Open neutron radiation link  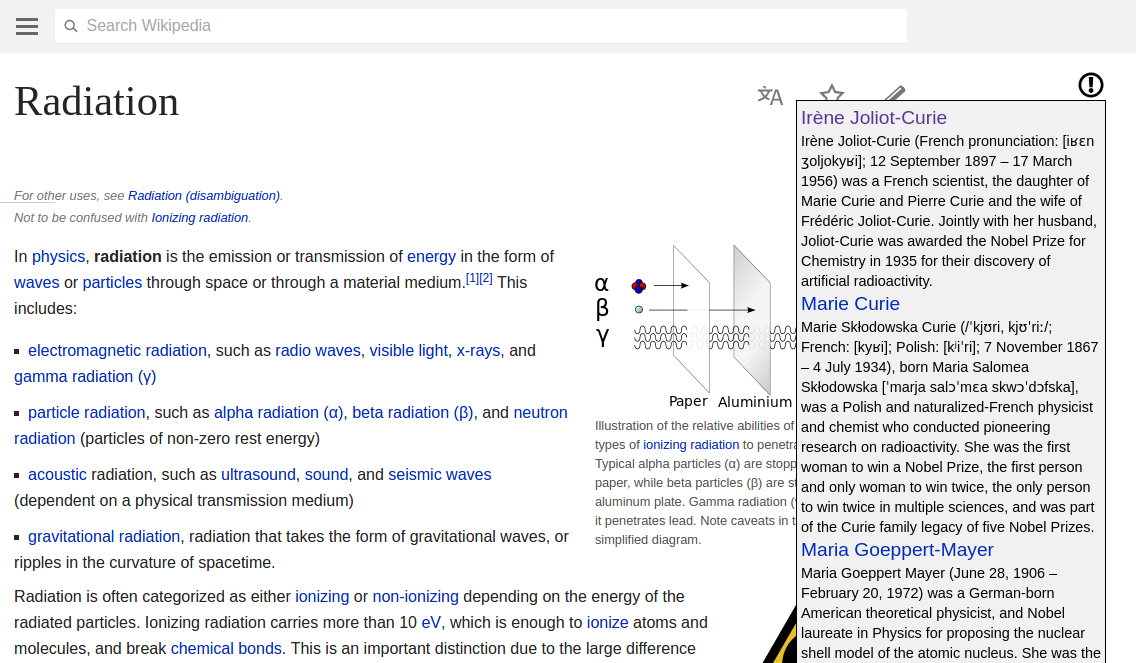tap(540, 413)
